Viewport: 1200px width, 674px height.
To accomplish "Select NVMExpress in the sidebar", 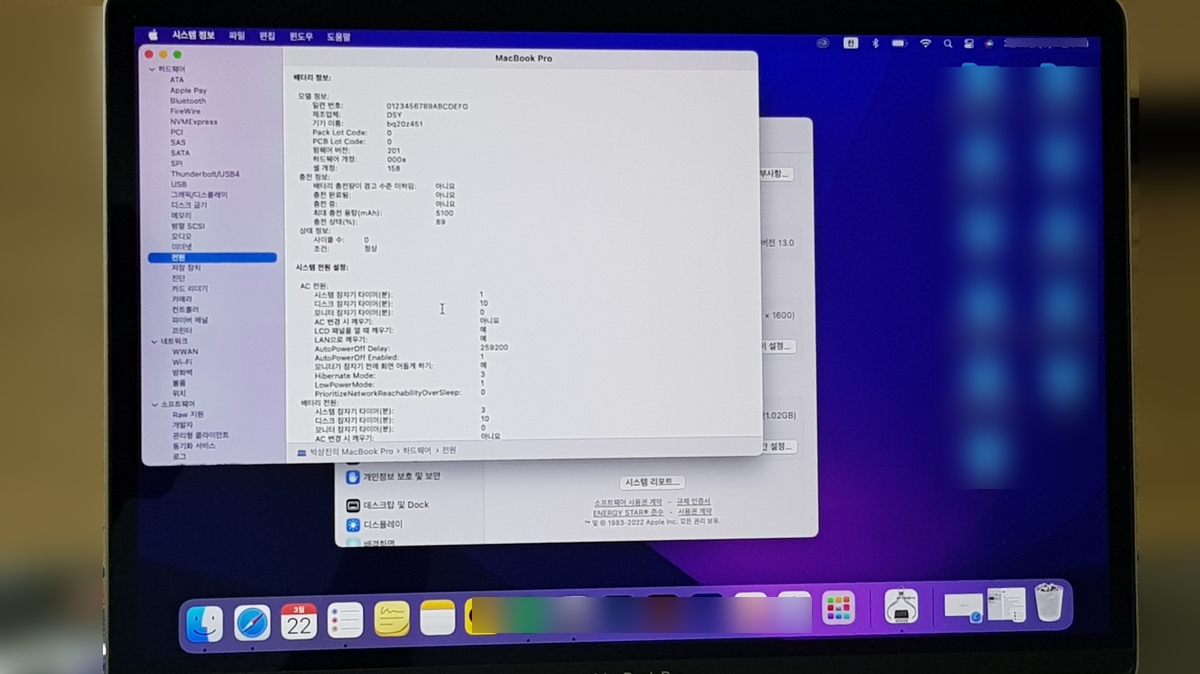I will click(x=193, y=122).
